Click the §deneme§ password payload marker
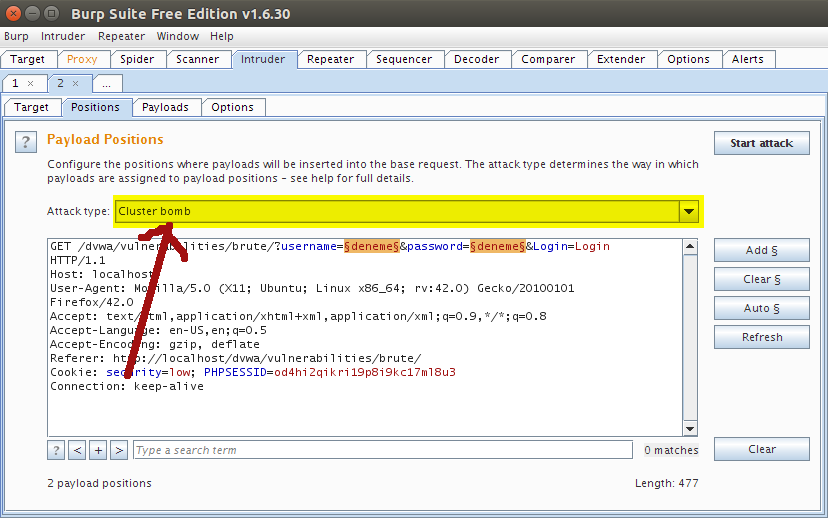Screen dimensions: 828x518 [x=498, y=247]
